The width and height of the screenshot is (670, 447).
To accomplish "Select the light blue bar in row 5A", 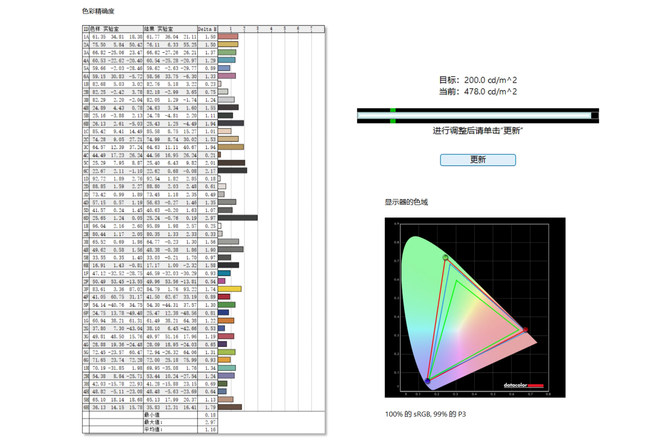I will pos(224,68).
